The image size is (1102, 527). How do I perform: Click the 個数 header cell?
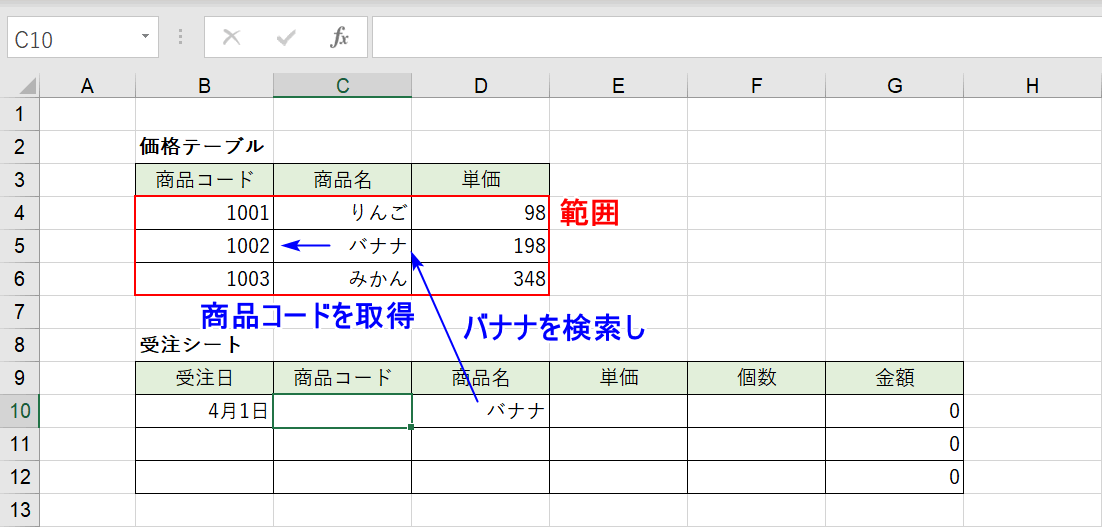(756, 377)
